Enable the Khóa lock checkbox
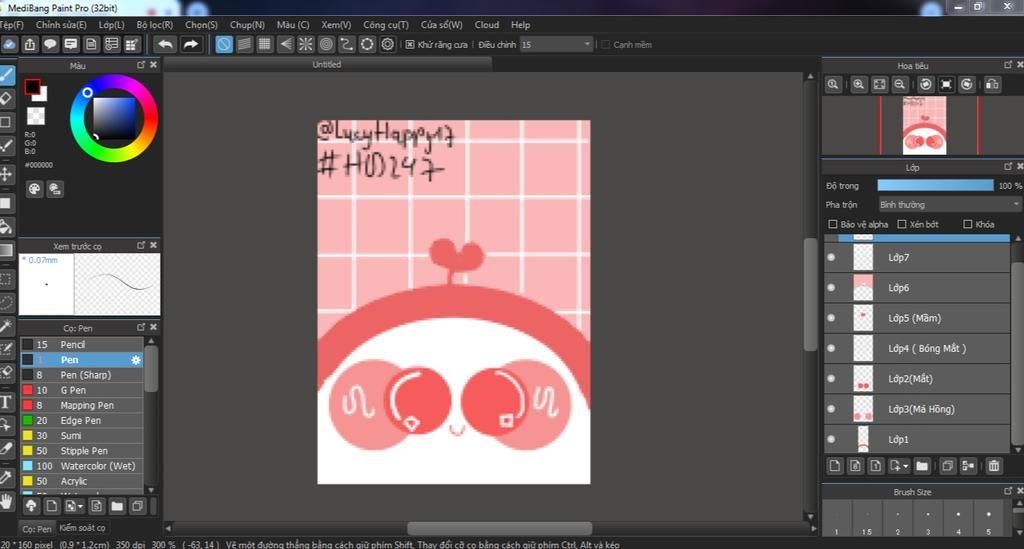The height and width of the screenshot is (549, 1024). pos(968,224)
